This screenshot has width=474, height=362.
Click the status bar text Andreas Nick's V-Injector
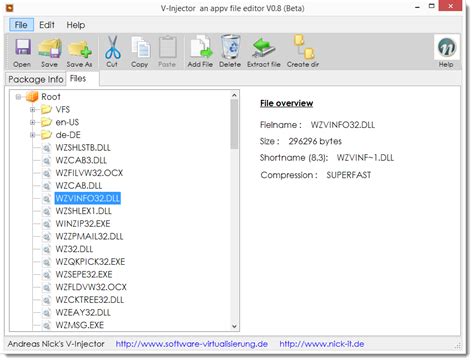click(56, 344)
